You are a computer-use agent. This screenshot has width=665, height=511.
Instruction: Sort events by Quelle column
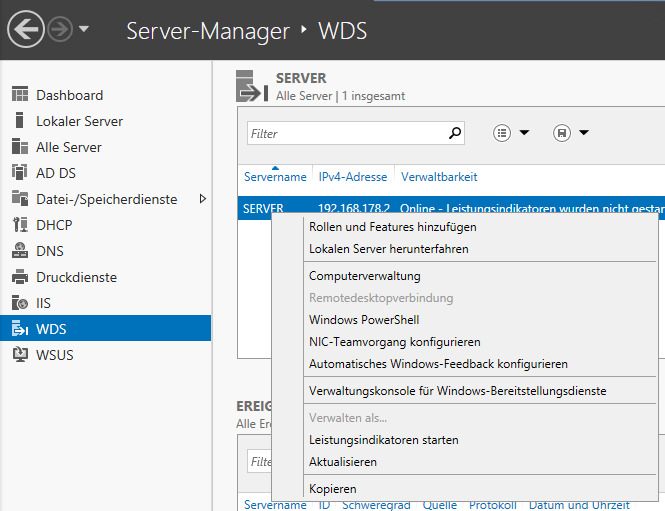440,505
